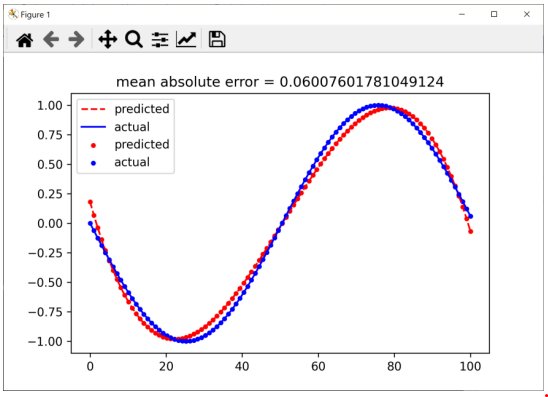The image size is (548, 397).
Task: Go forward to next view
Action: 76,39
